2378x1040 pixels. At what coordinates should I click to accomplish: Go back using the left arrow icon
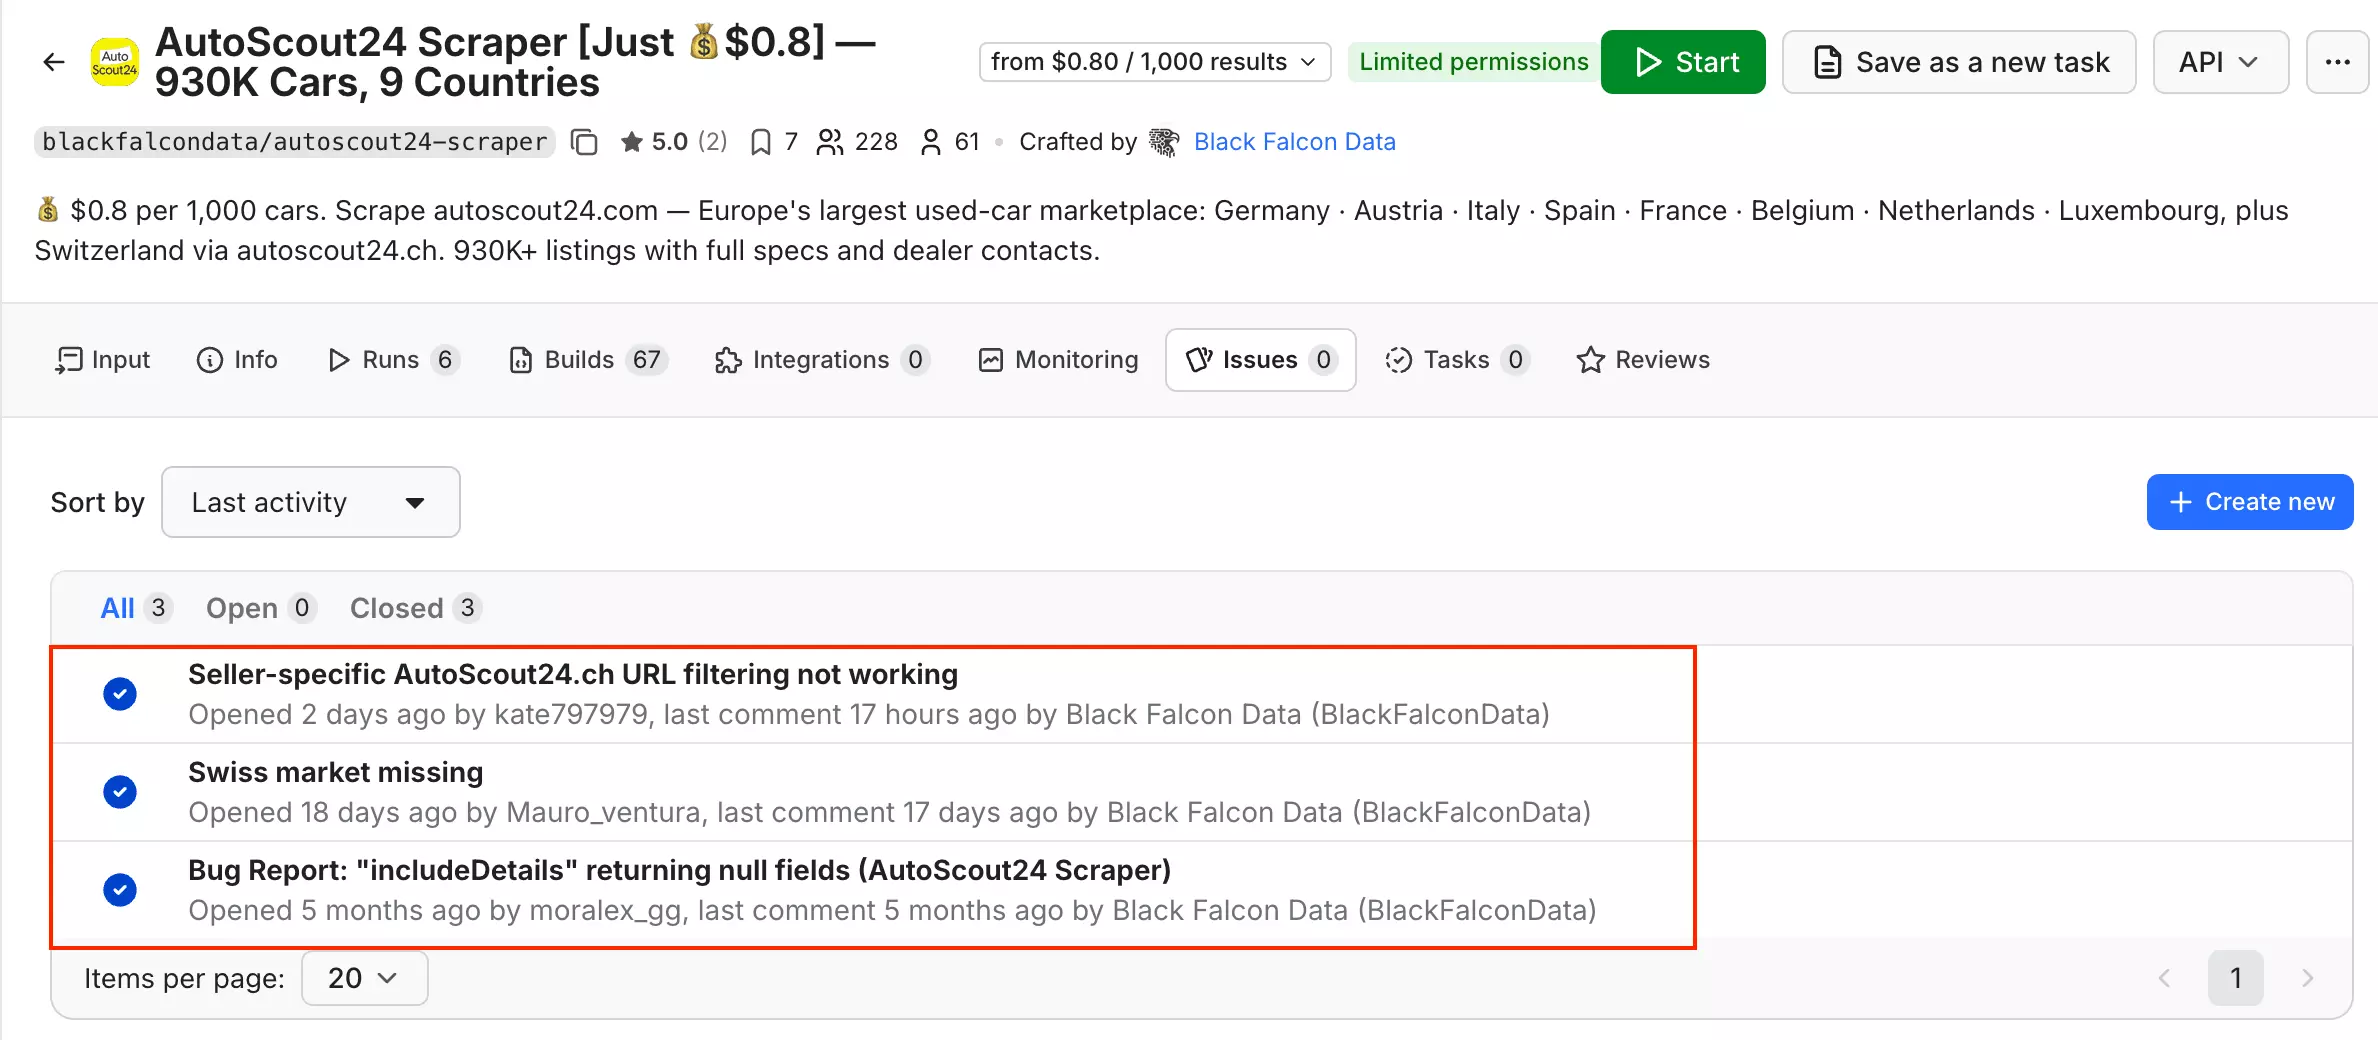point(54,62)
